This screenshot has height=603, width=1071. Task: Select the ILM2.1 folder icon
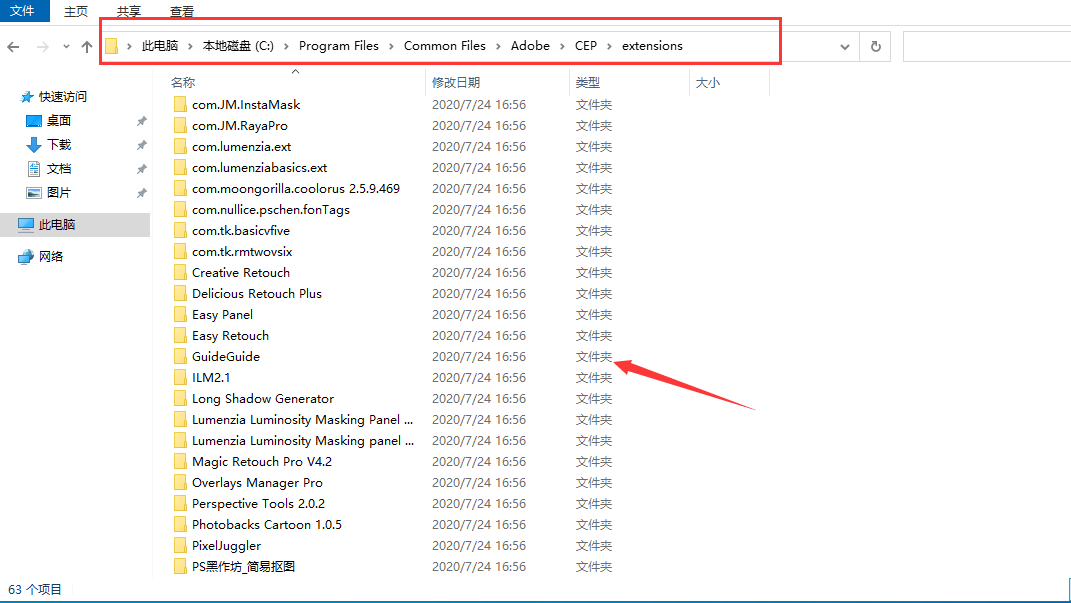coord(180,378)
